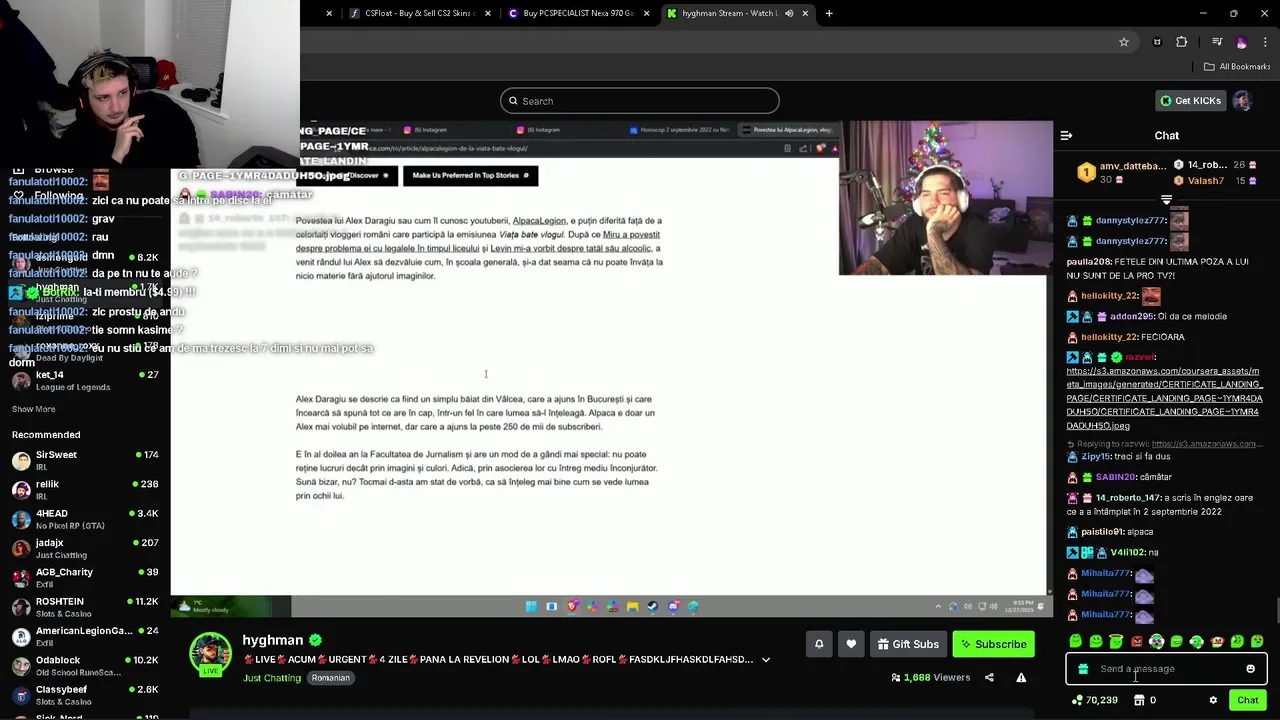This screenshot has height=720, width=1280.
Task: Open Valash7 leaderboard entry
Action: 1205,181
